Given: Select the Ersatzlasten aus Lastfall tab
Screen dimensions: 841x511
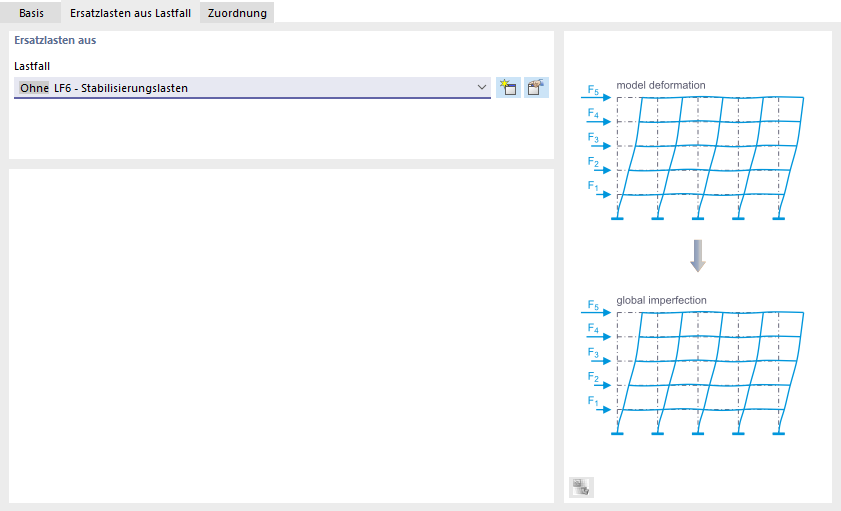Looking at the screenshot, I should coord(130,13).
